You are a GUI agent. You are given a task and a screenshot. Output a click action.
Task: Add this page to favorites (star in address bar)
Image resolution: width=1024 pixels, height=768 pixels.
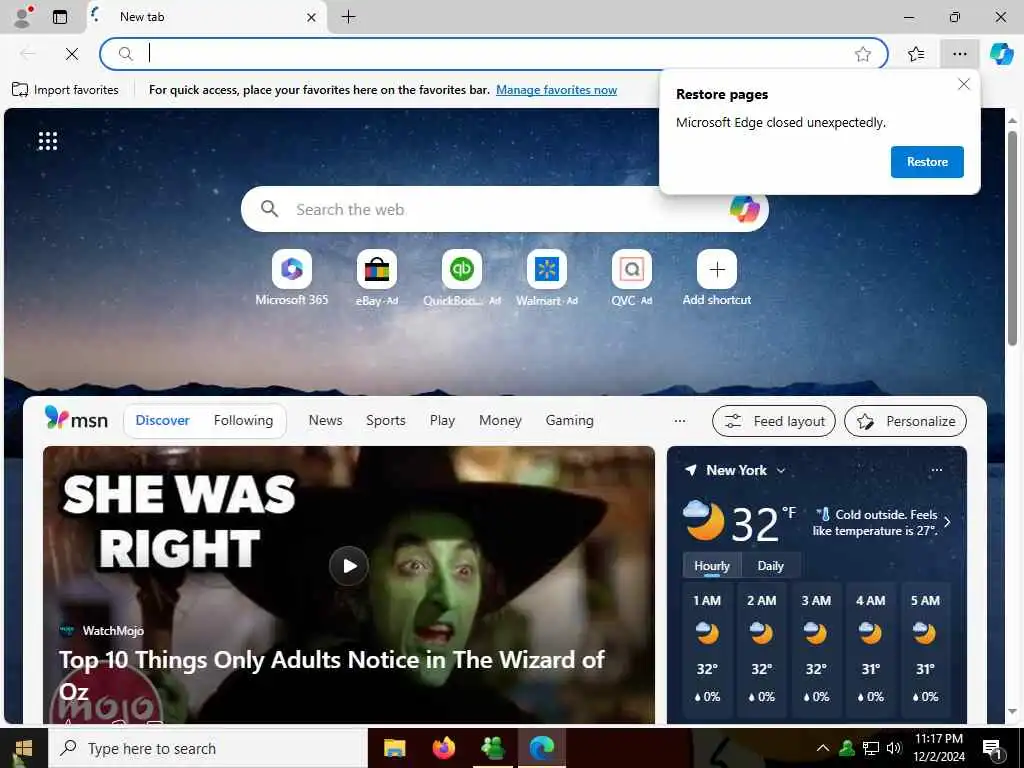point(863,54)
